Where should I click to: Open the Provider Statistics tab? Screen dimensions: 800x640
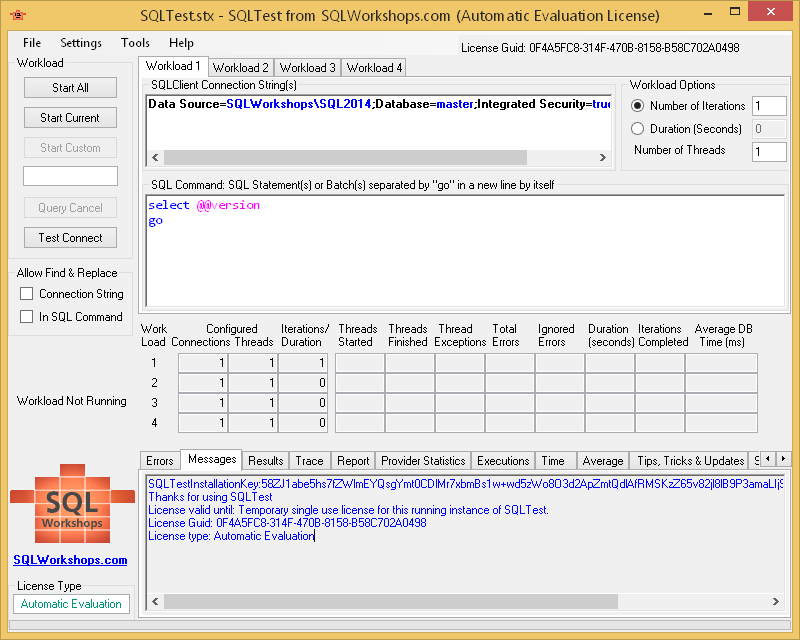(x=423, y=461)
